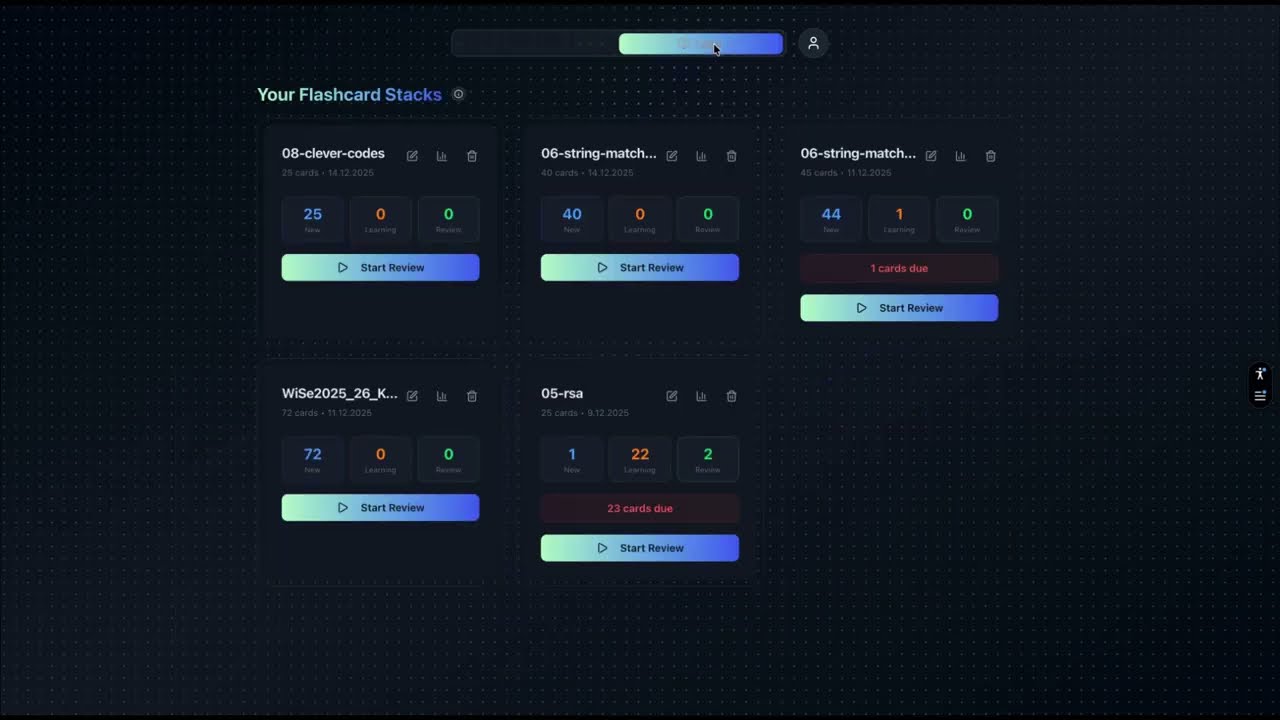Screen dimensions: 1280x720
Task: Delete the 08-clever-codes stack
Action: (x=472, y=156)
